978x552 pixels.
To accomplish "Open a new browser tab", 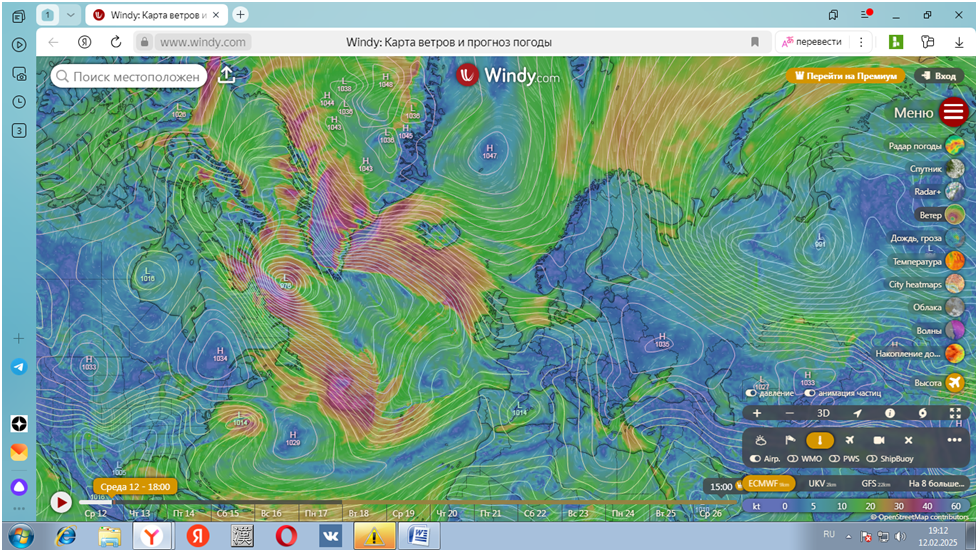I will pyautogui.click(x=240, y=15).
